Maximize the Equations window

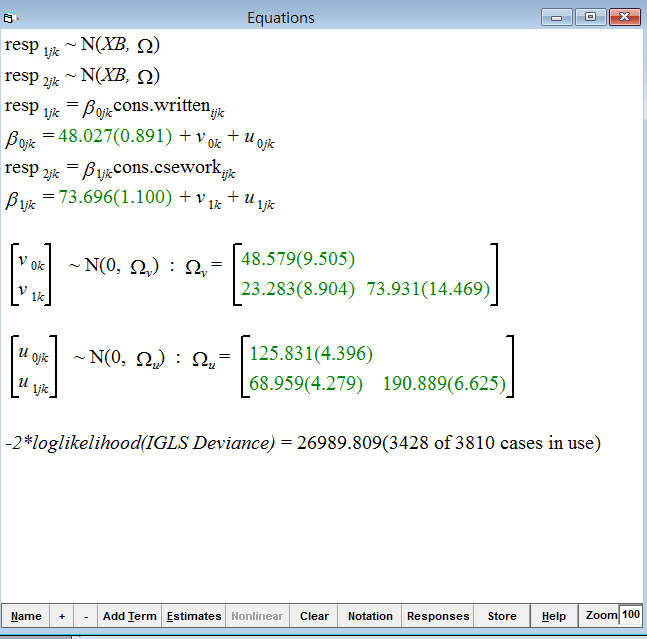pyautogui.click(x=591, y=17)
